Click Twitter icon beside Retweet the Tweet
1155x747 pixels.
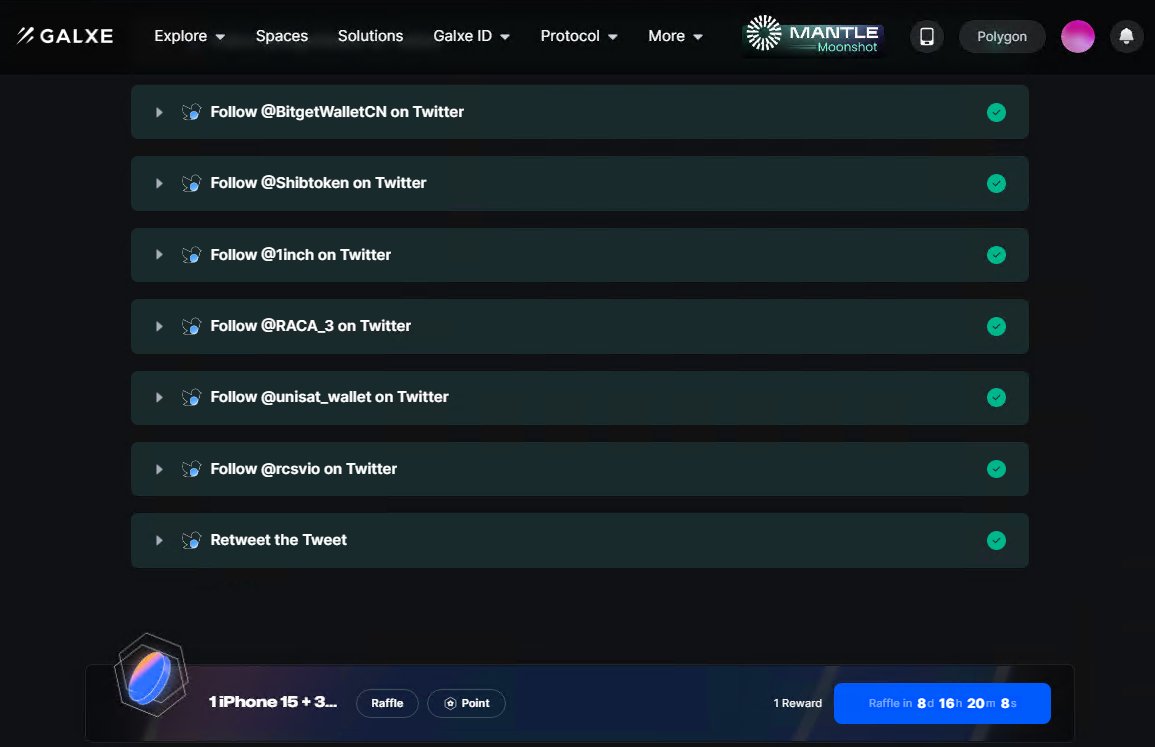192,540
